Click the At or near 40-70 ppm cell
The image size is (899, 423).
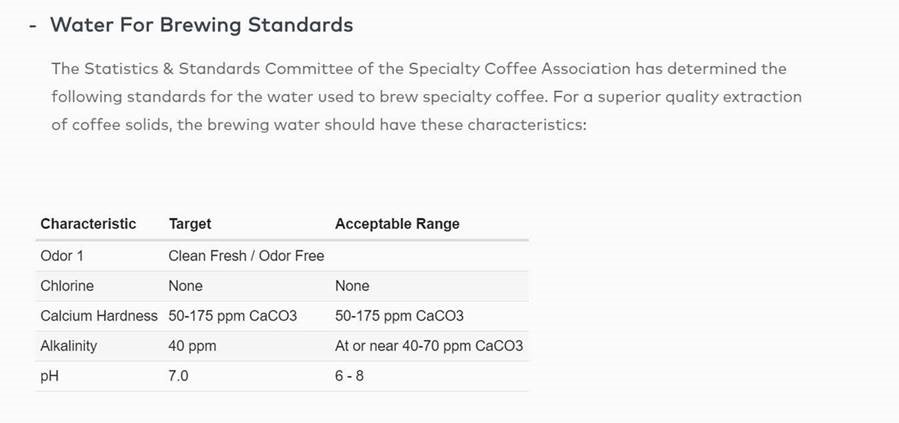(429, 346)
